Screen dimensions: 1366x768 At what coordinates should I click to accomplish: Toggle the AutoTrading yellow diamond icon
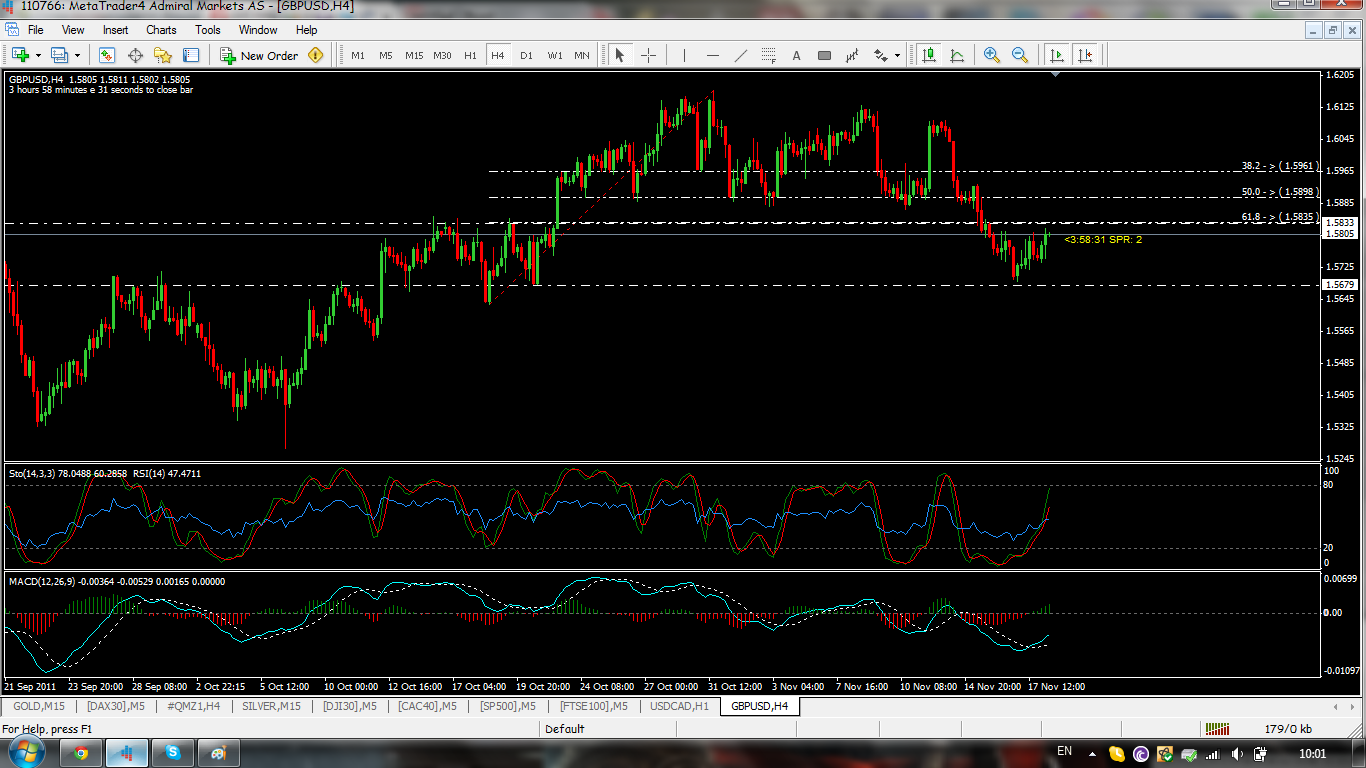pos(316,55)
